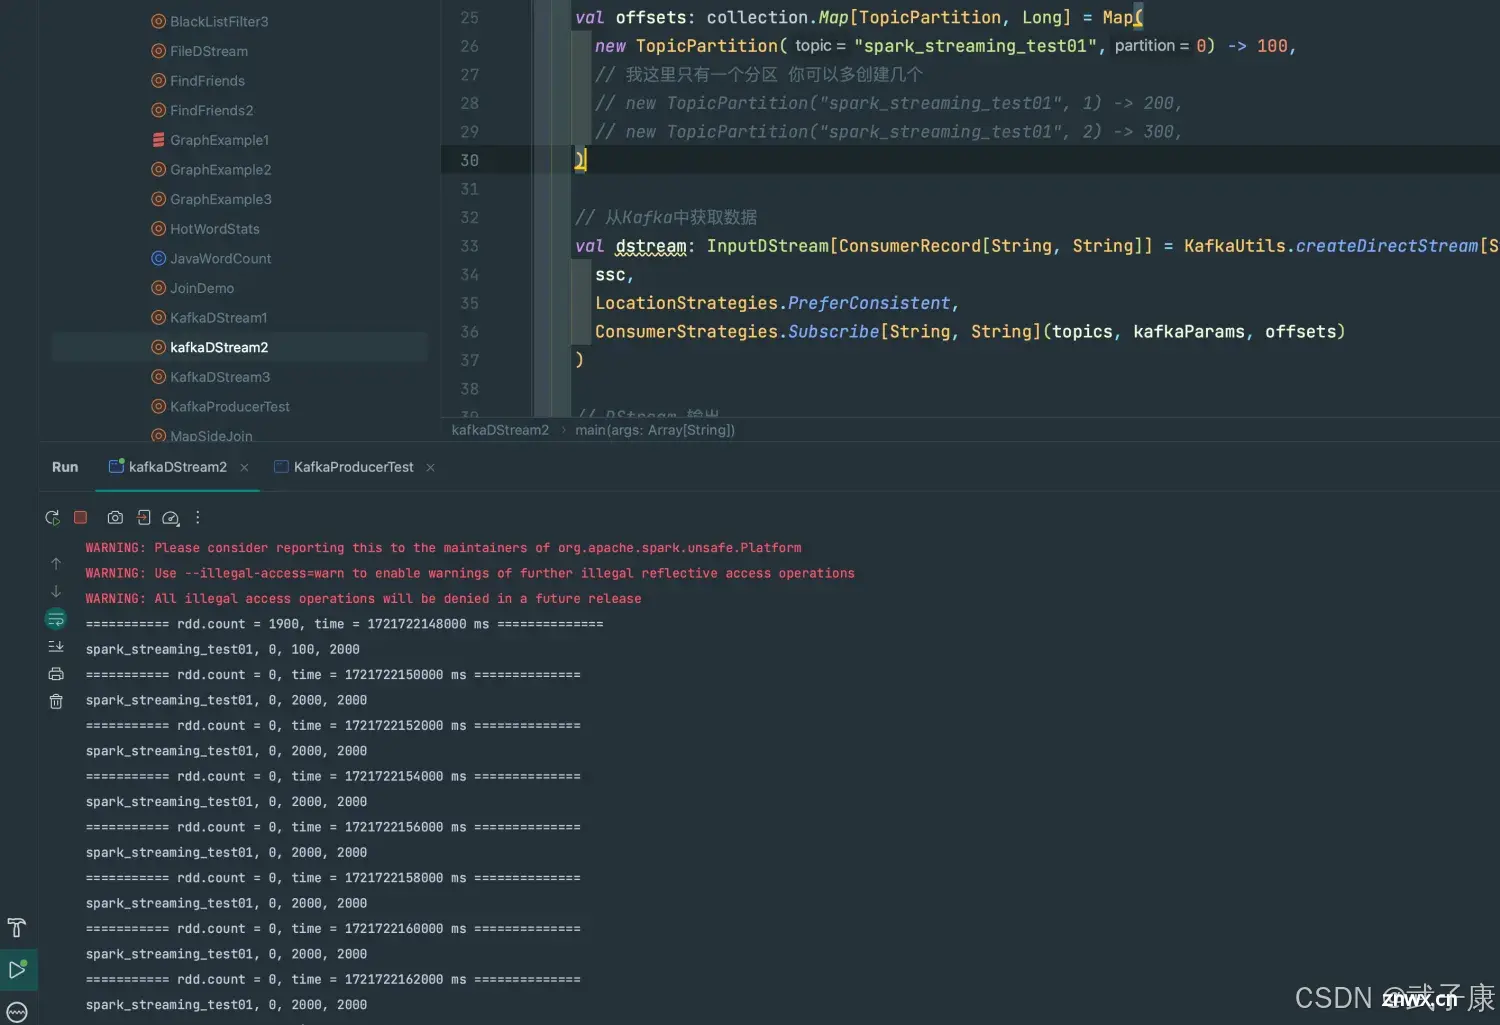Image resolution: width=1500 pixels, height=1025 pixels.
Task: Open the Run tool window icon
Action: [18, 969]
